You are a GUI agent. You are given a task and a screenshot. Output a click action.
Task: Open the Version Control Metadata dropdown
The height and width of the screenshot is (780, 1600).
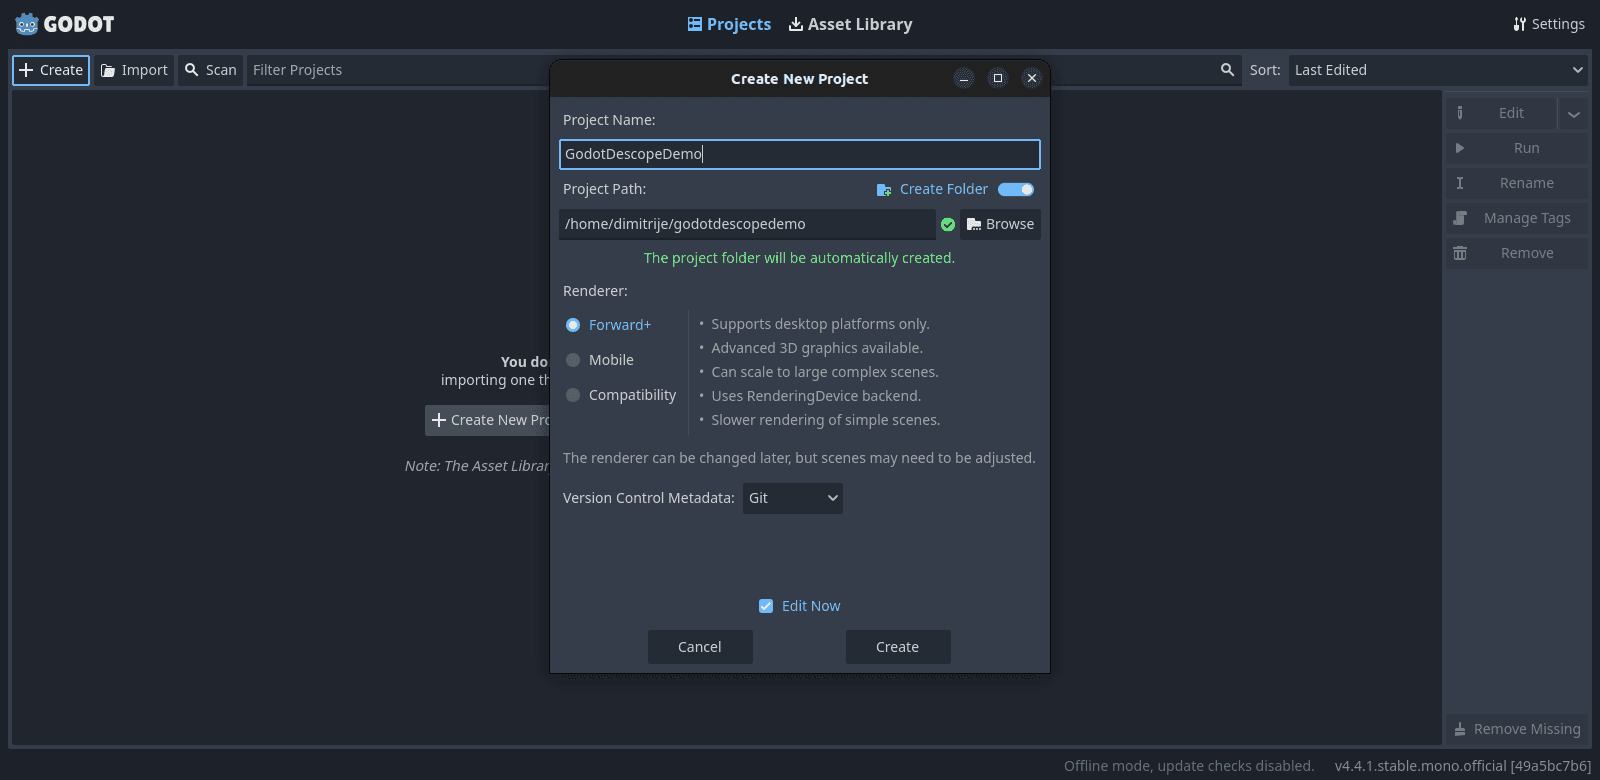[x=792, y=498]
